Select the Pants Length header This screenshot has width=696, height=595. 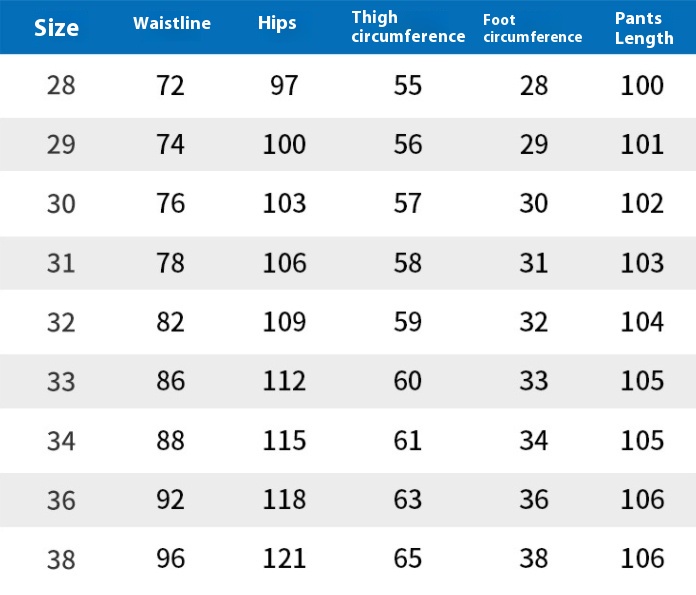(644, 28)
